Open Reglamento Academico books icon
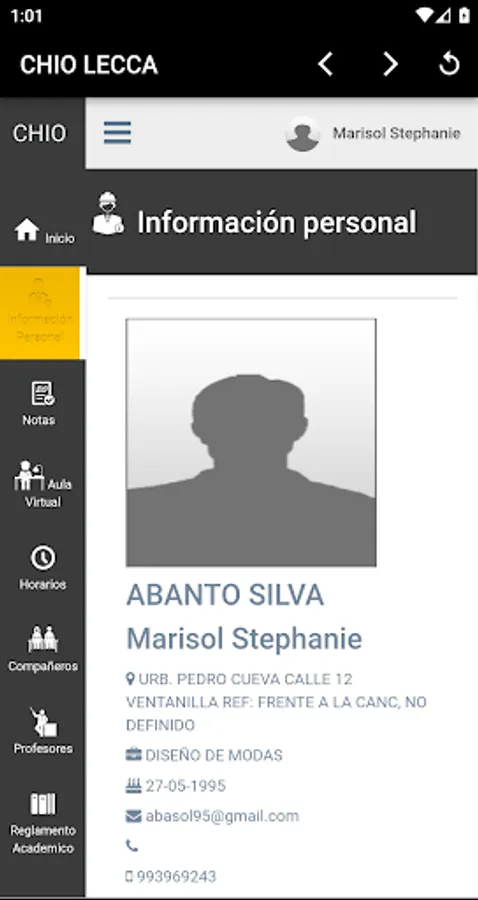This screenshot has height=900, width=478. [x=43, y=804]
